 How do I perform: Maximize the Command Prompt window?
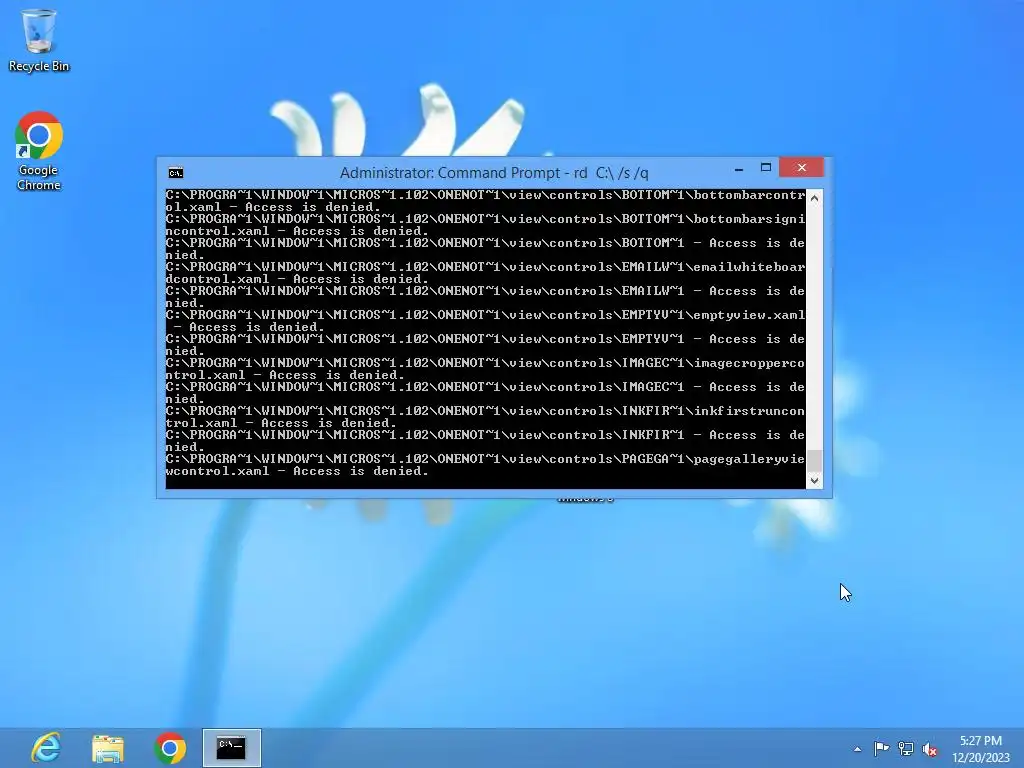[766, 168]
